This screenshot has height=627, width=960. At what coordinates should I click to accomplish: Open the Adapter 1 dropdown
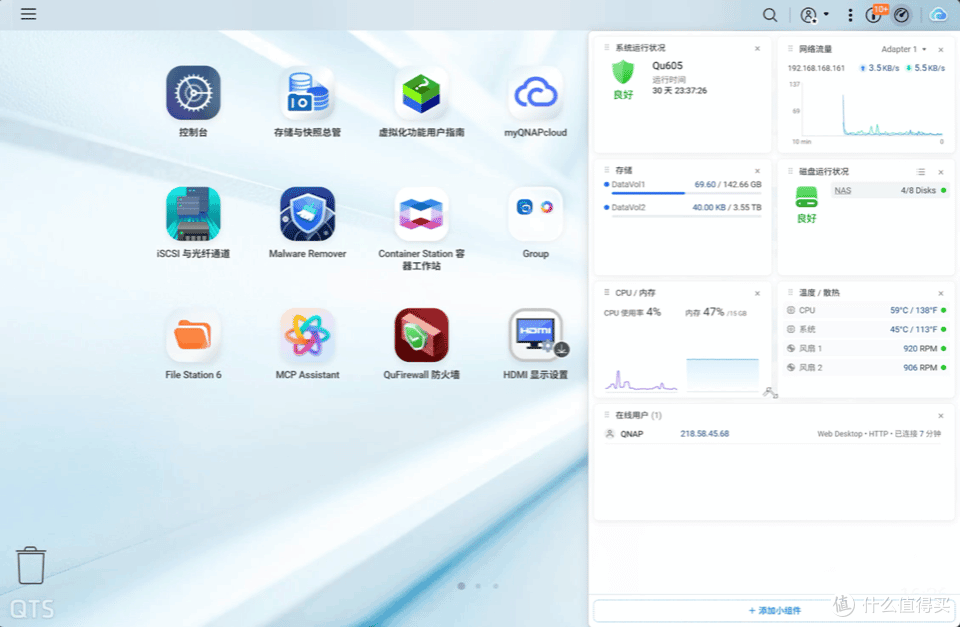(x=903, y=49)
